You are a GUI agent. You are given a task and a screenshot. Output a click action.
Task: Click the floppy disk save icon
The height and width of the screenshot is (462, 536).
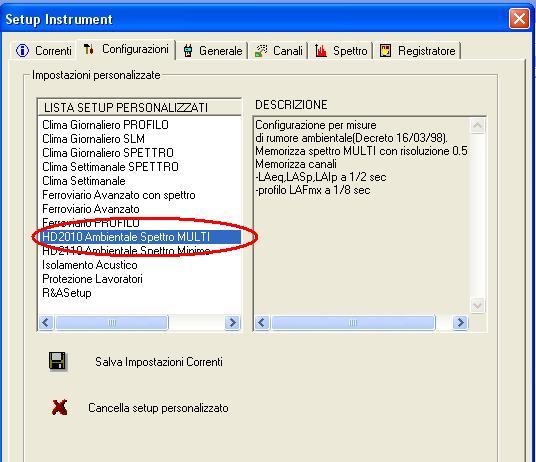(57, 361)
